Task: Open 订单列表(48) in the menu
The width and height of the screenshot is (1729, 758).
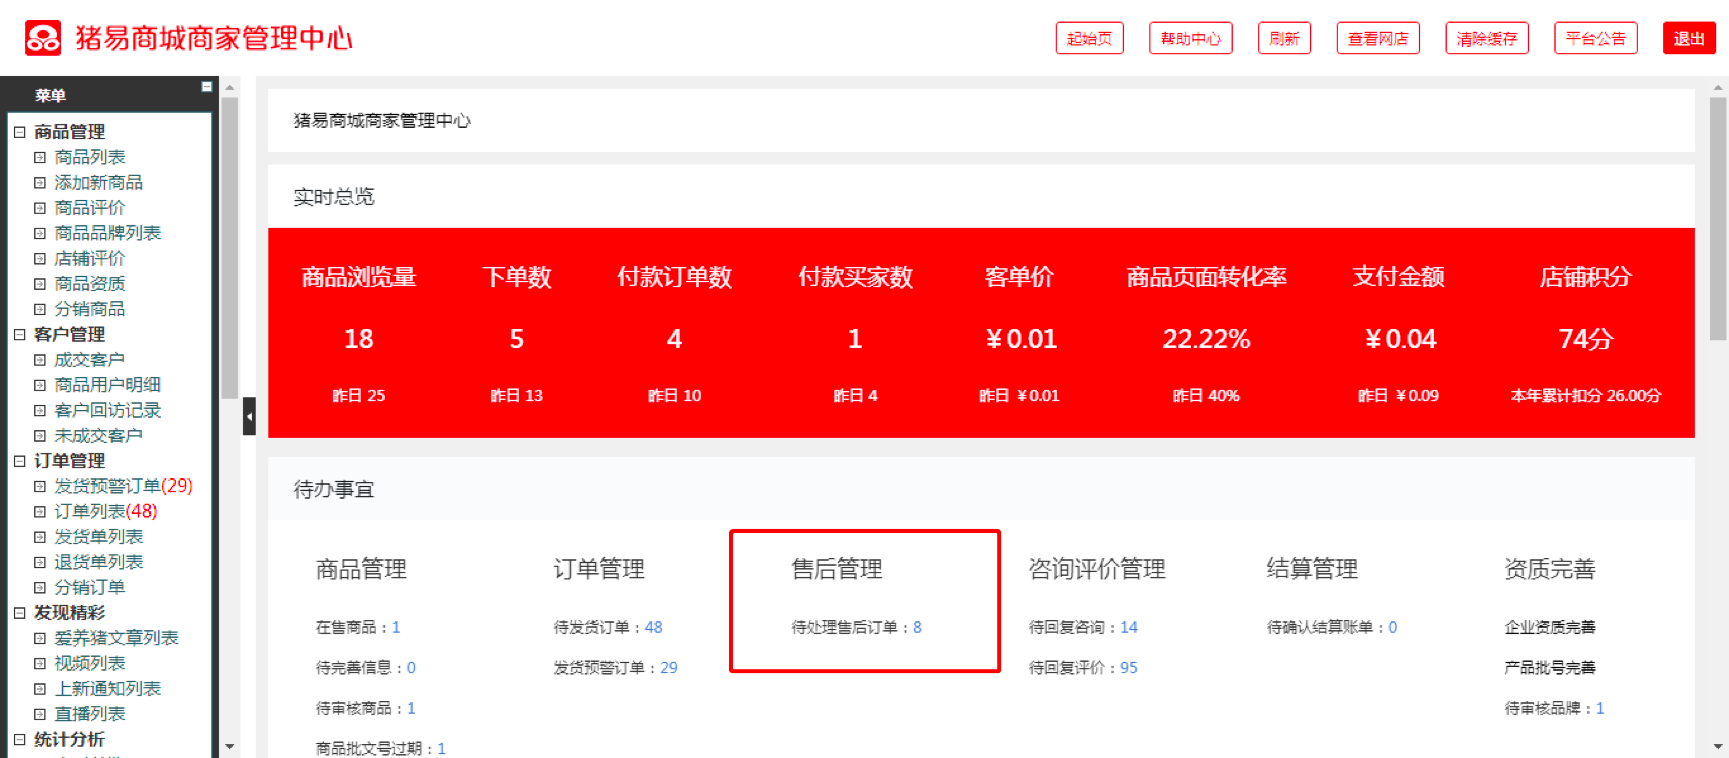Action: [105, 511]
